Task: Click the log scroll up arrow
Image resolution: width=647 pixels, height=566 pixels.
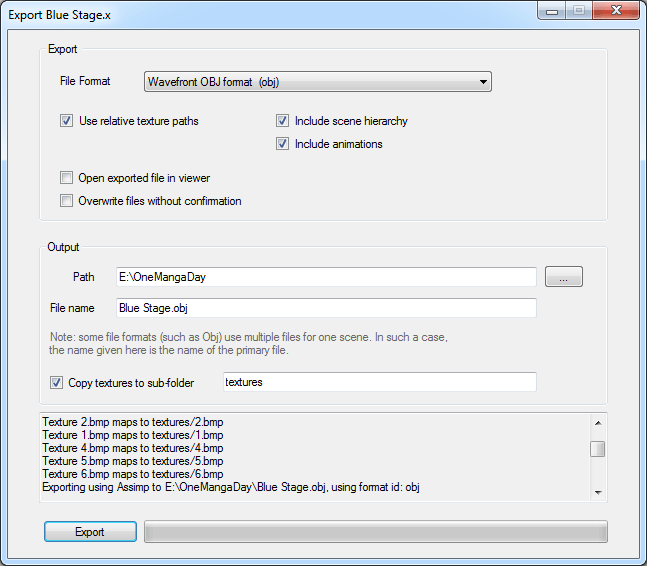Action: [x=598, y=423]
